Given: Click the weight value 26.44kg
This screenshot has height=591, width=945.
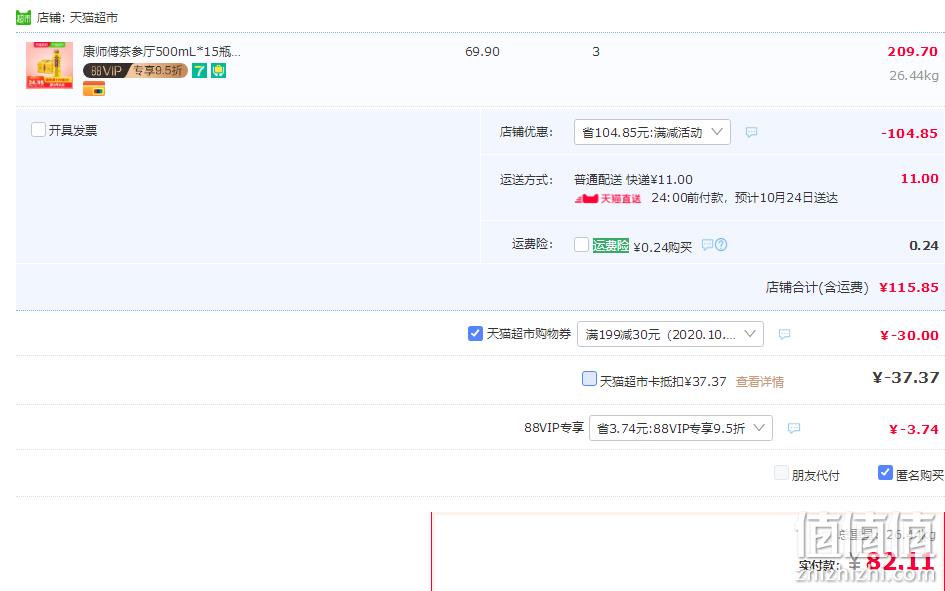Looking at the screenshot, I should 914,76.
